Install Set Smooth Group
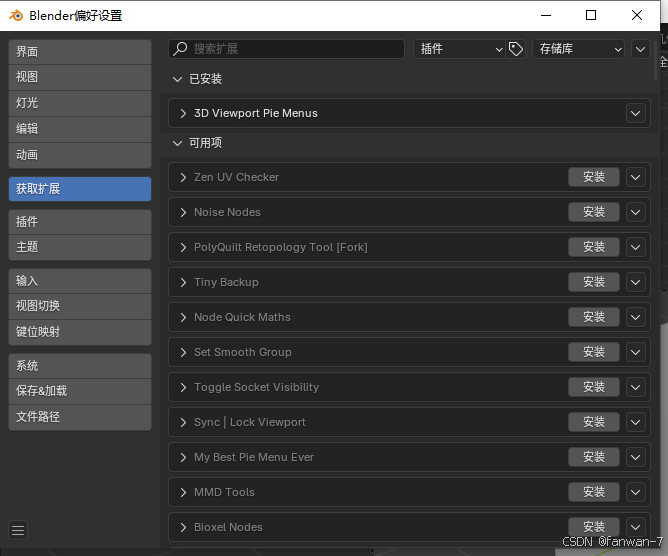668x556 pixels. (x=594, y=352)
